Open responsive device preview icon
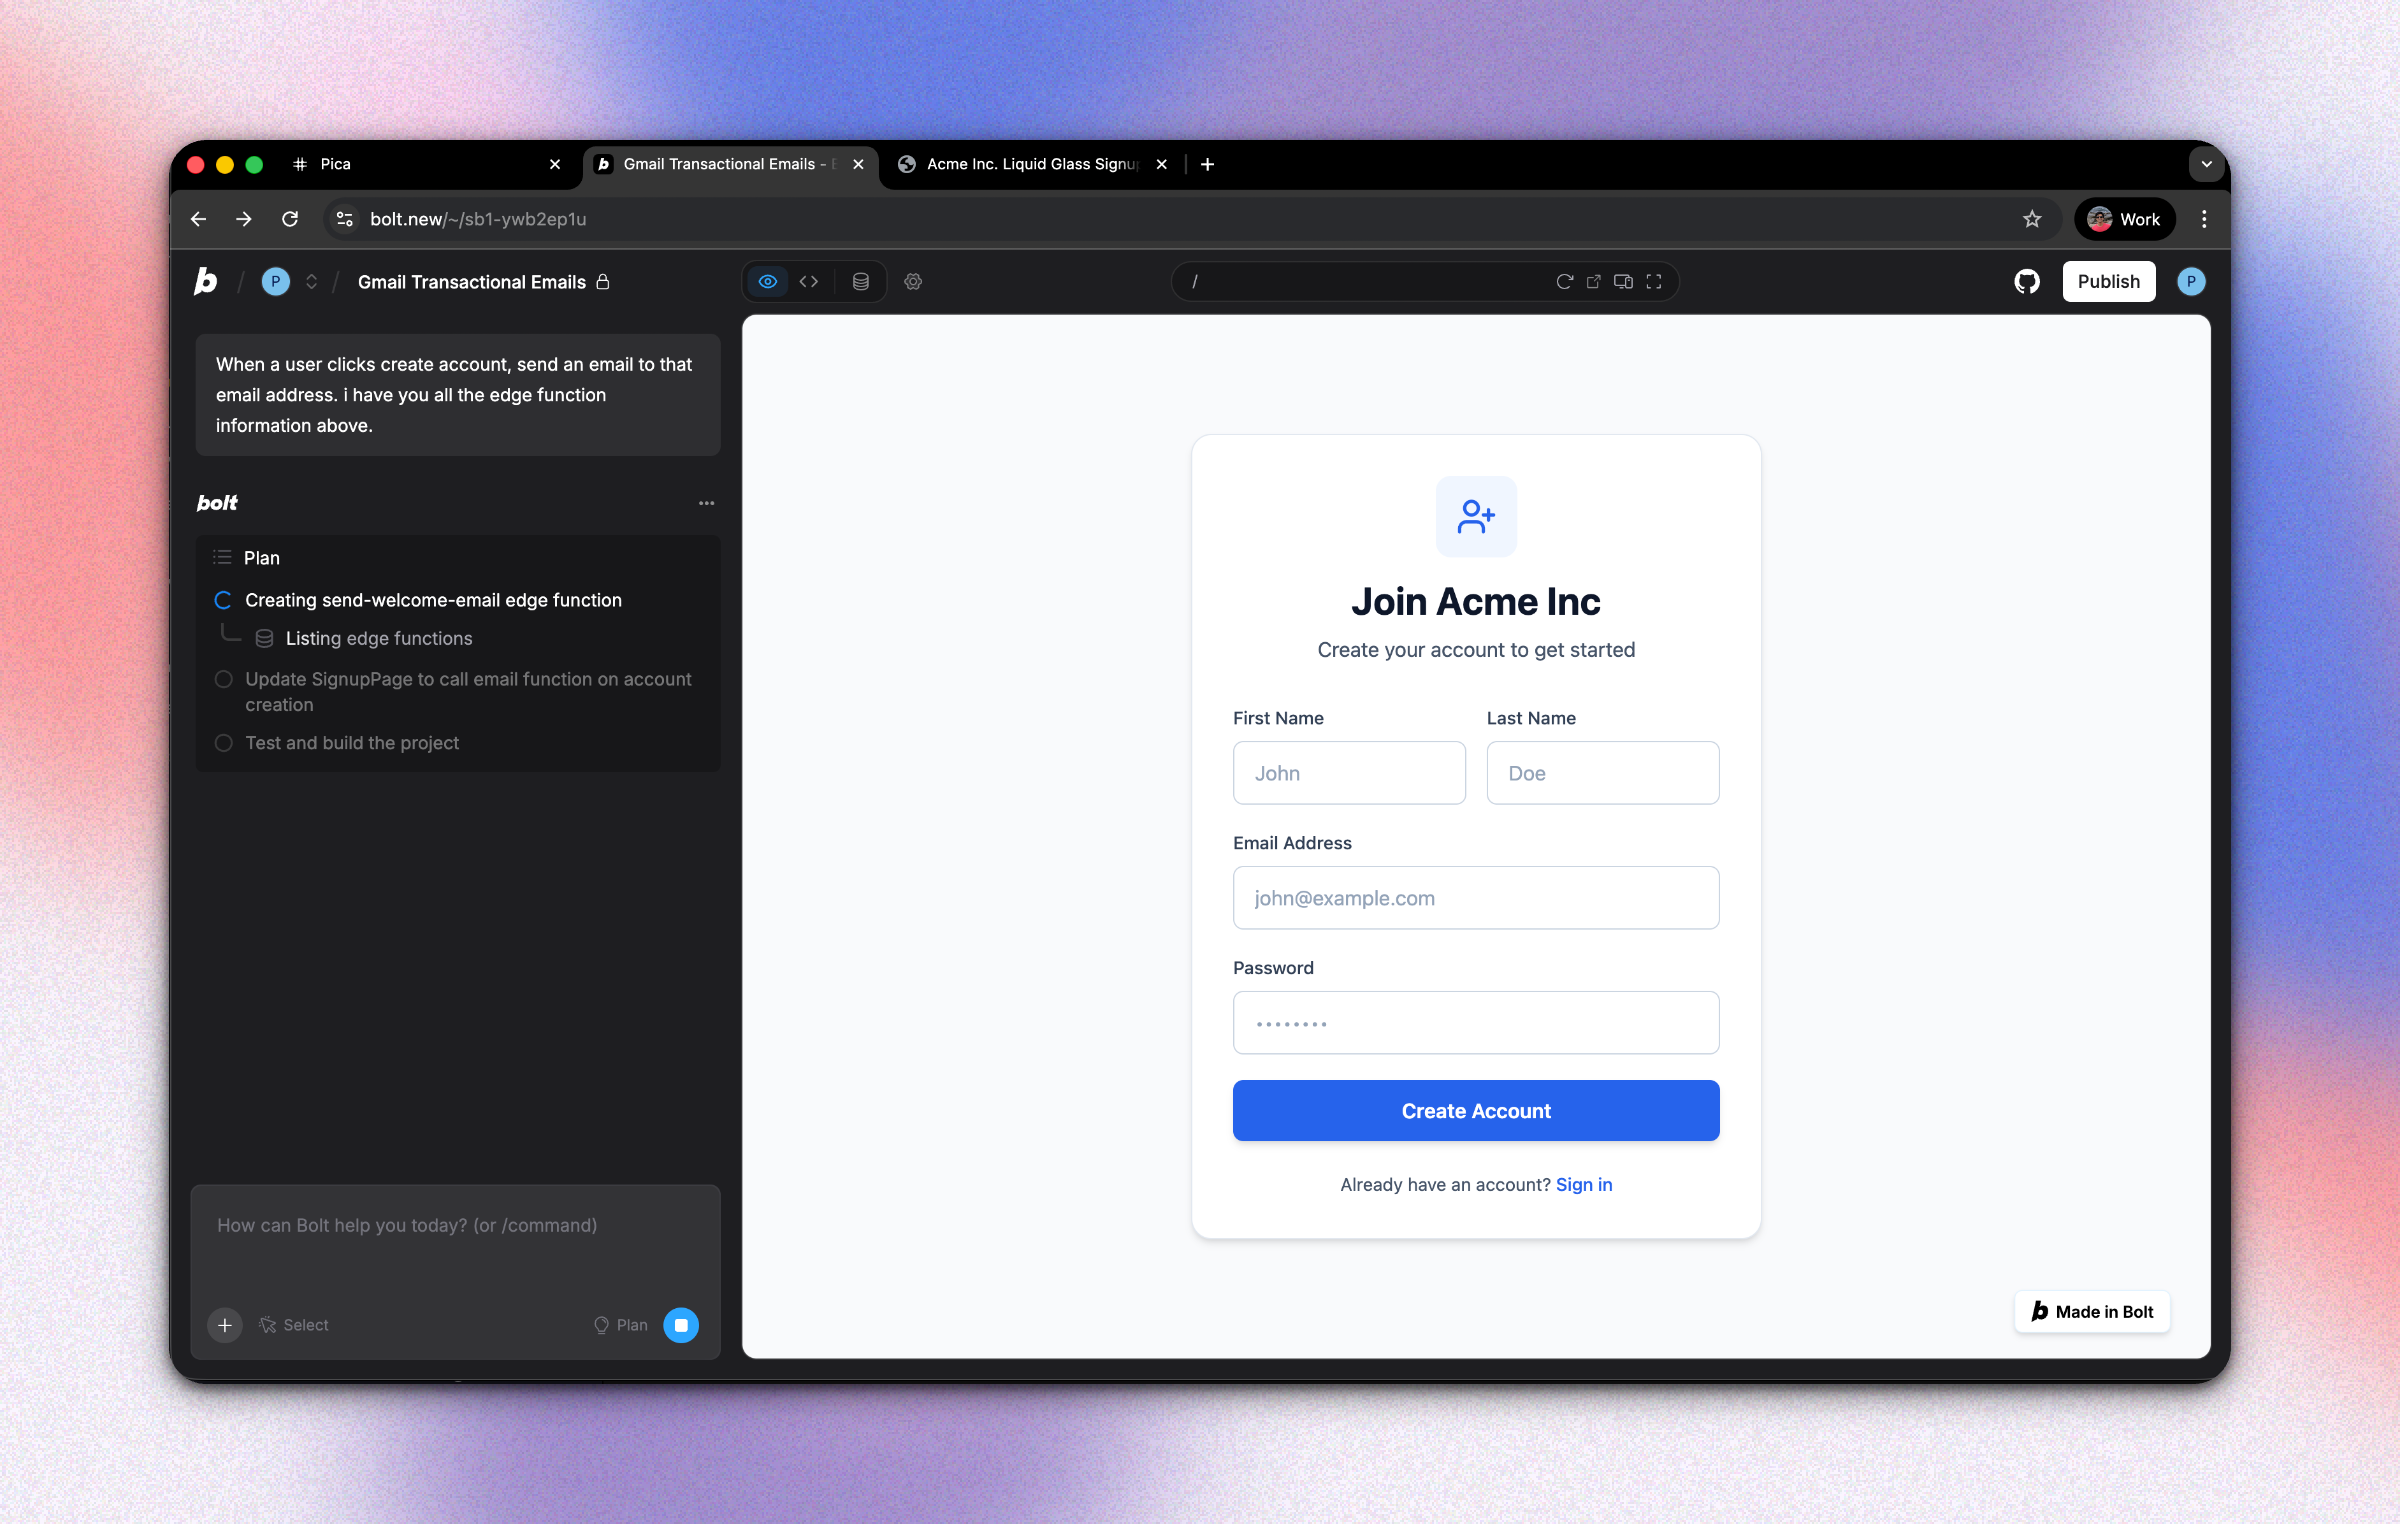The height and width of the screenshot is (1524, 2400). [x=1622, y=281]
